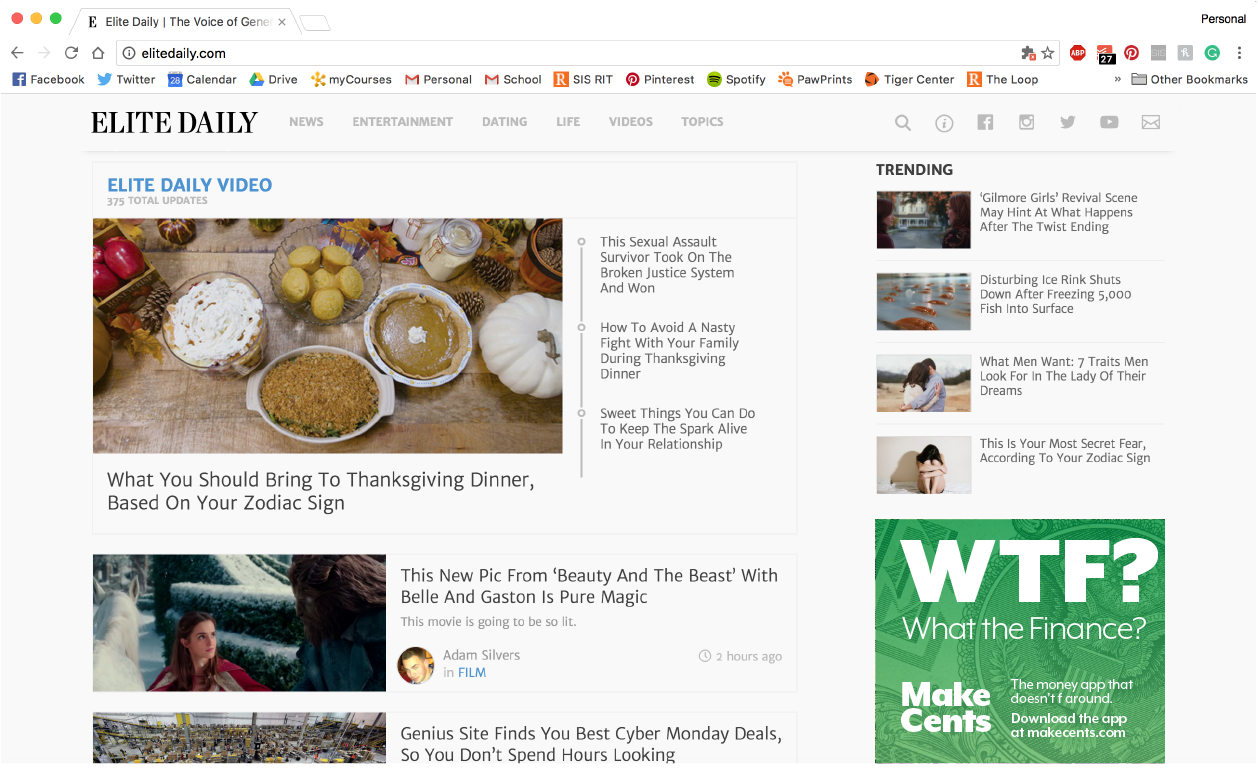This screenshot has height=770, width=1258.
Task: Open the ELITE DAILY VIDEO section heading
Action: (189, 185)
